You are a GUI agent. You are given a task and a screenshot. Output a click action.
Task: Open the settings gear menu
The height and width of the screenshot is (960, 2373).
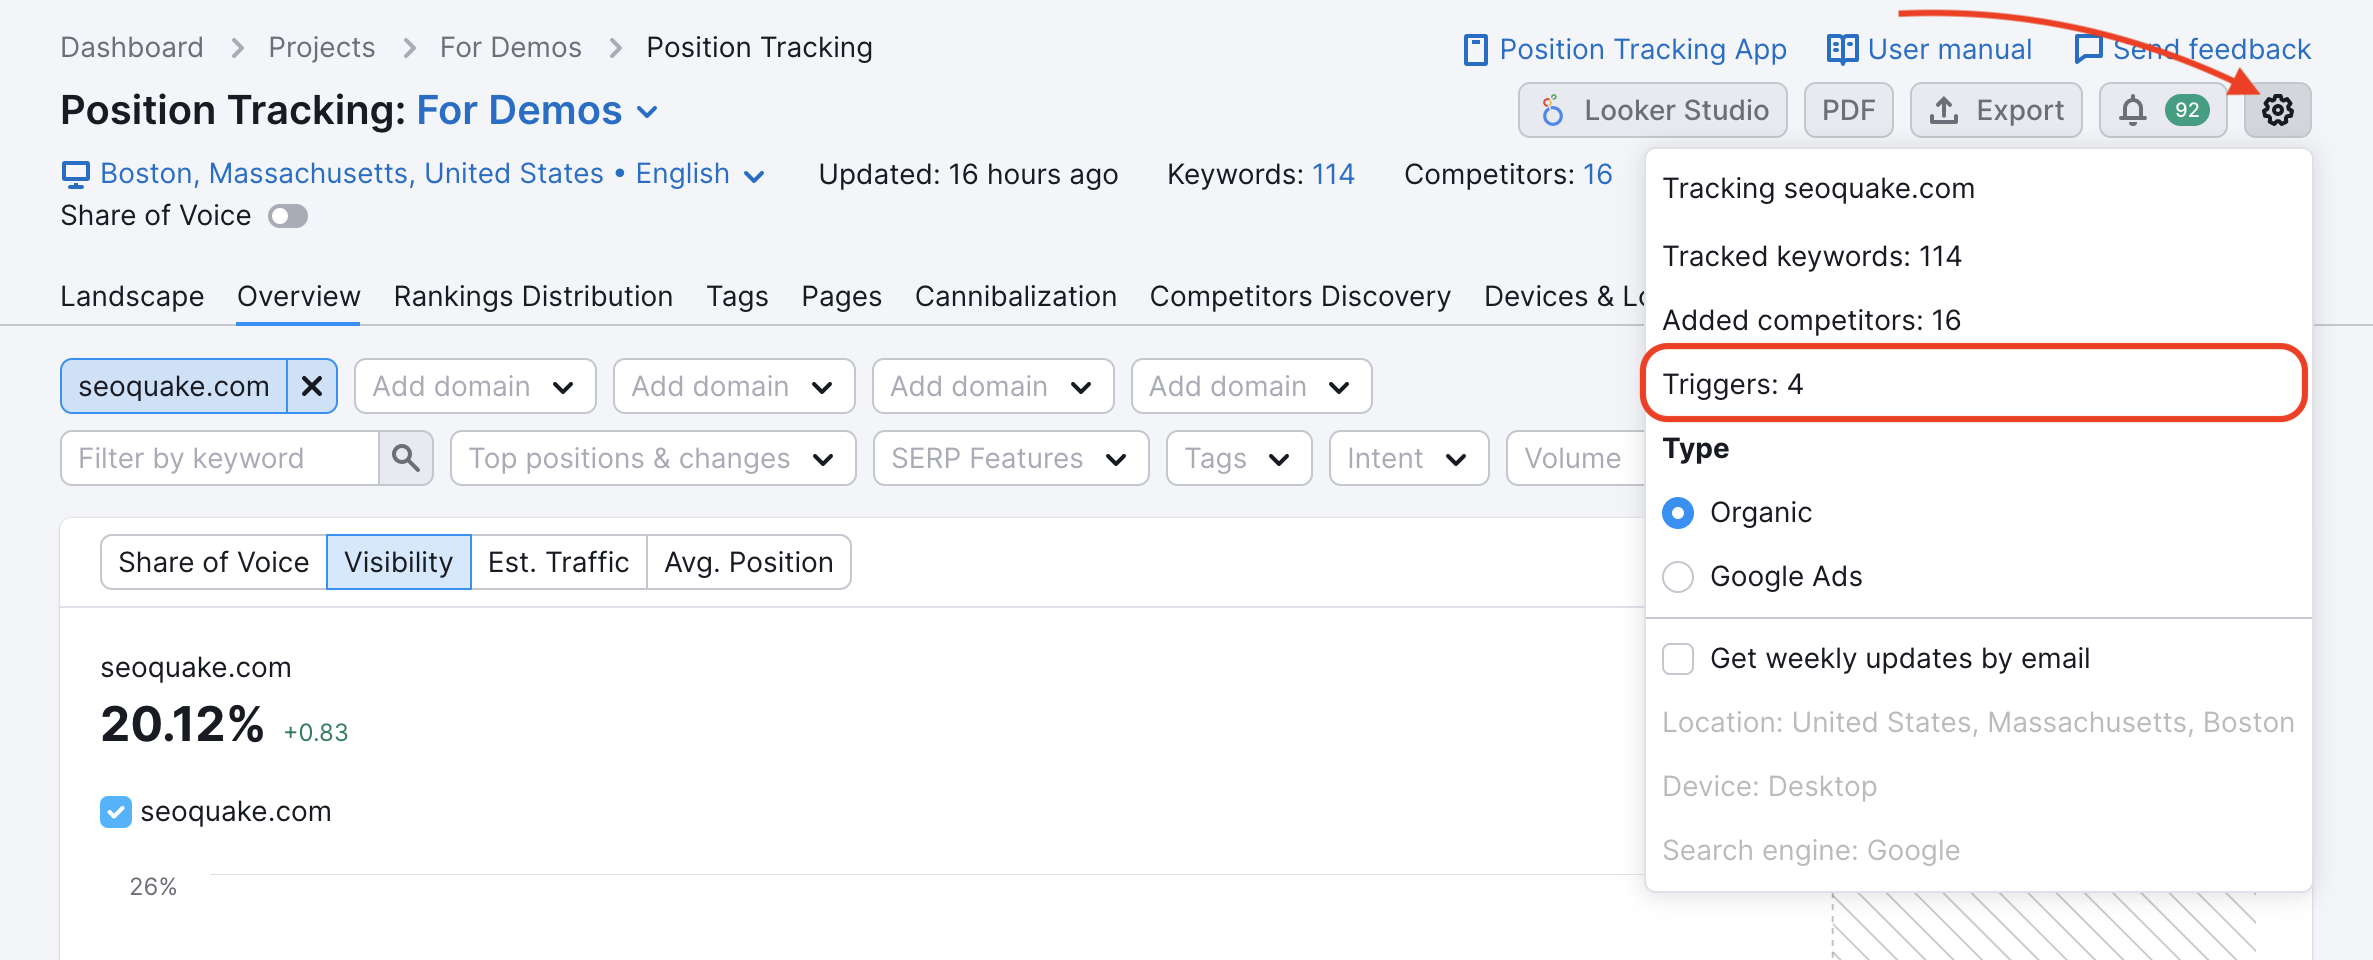tap(2277, 110)
